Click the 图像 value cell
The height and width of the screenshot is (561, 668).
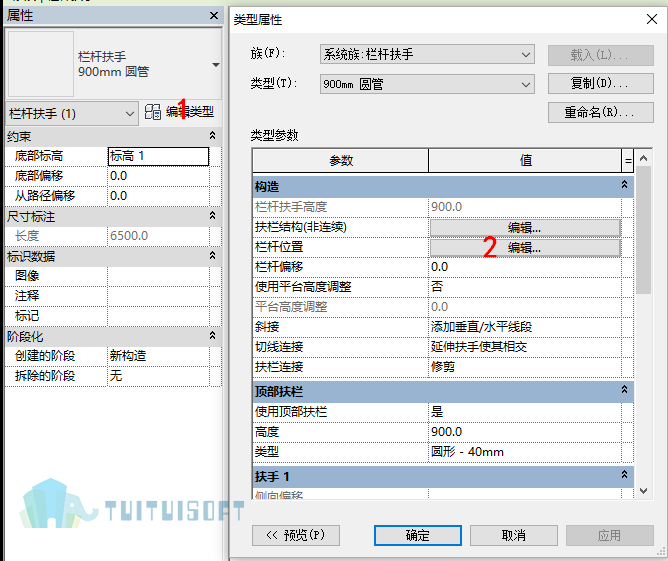[x=158, y=276]
